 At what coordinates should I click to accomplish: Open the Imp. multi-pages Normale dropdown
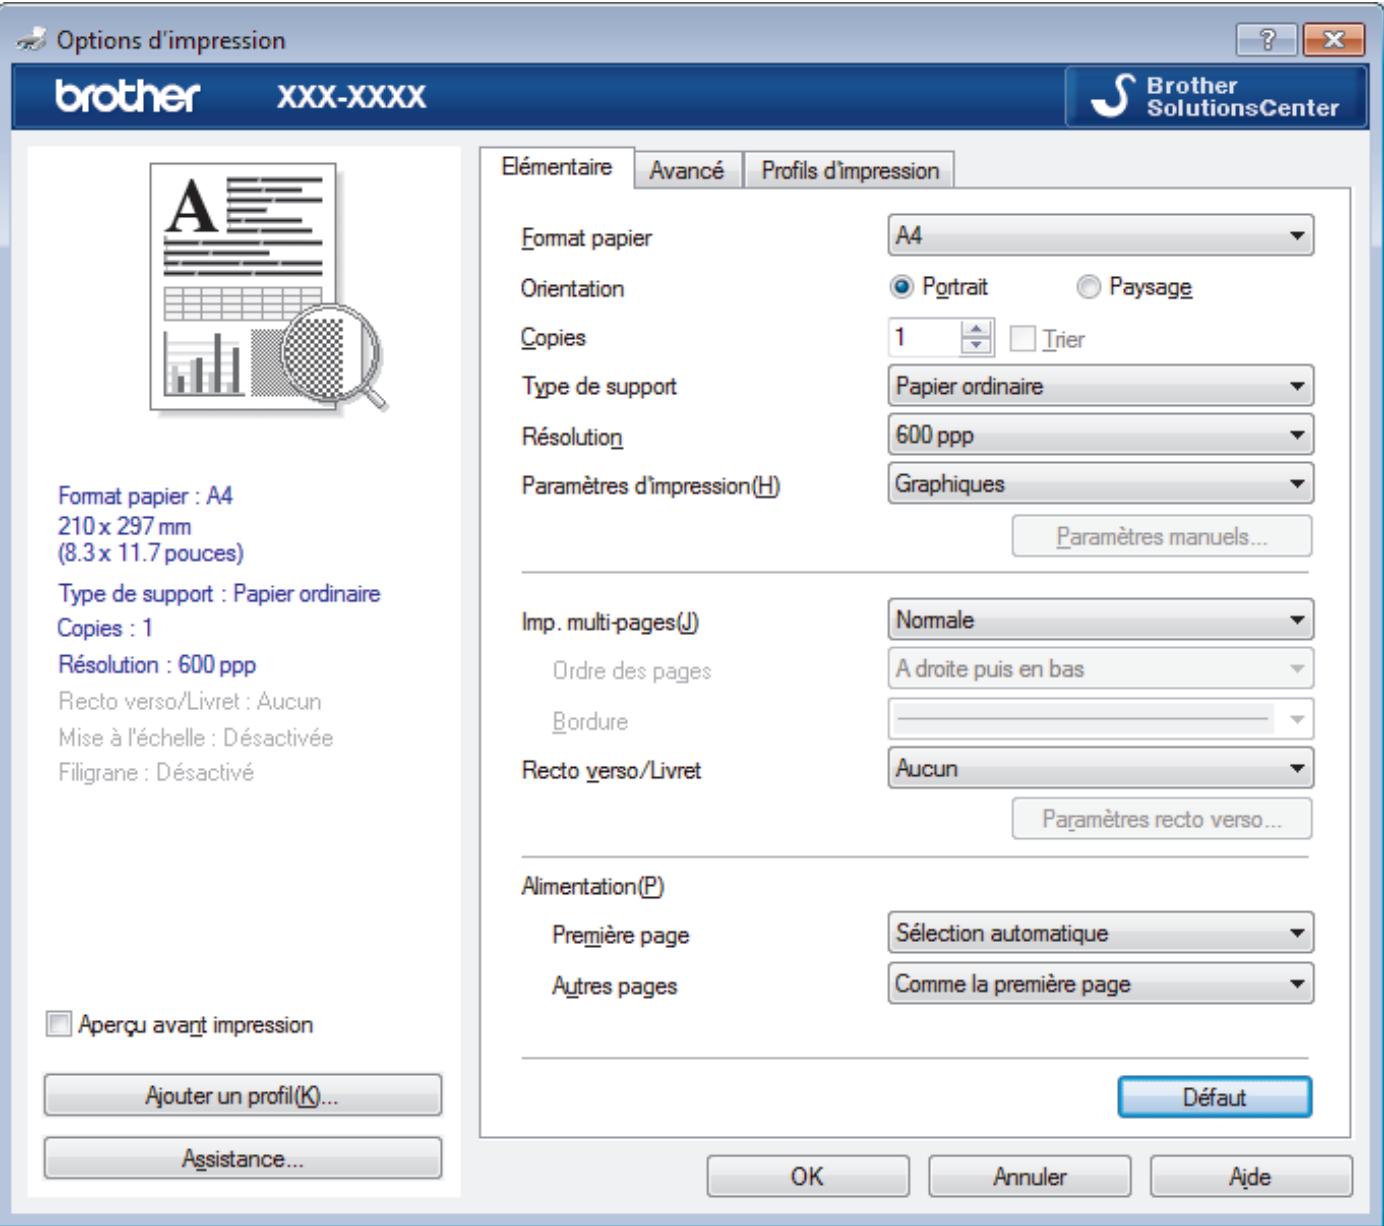pos(1100,620)
